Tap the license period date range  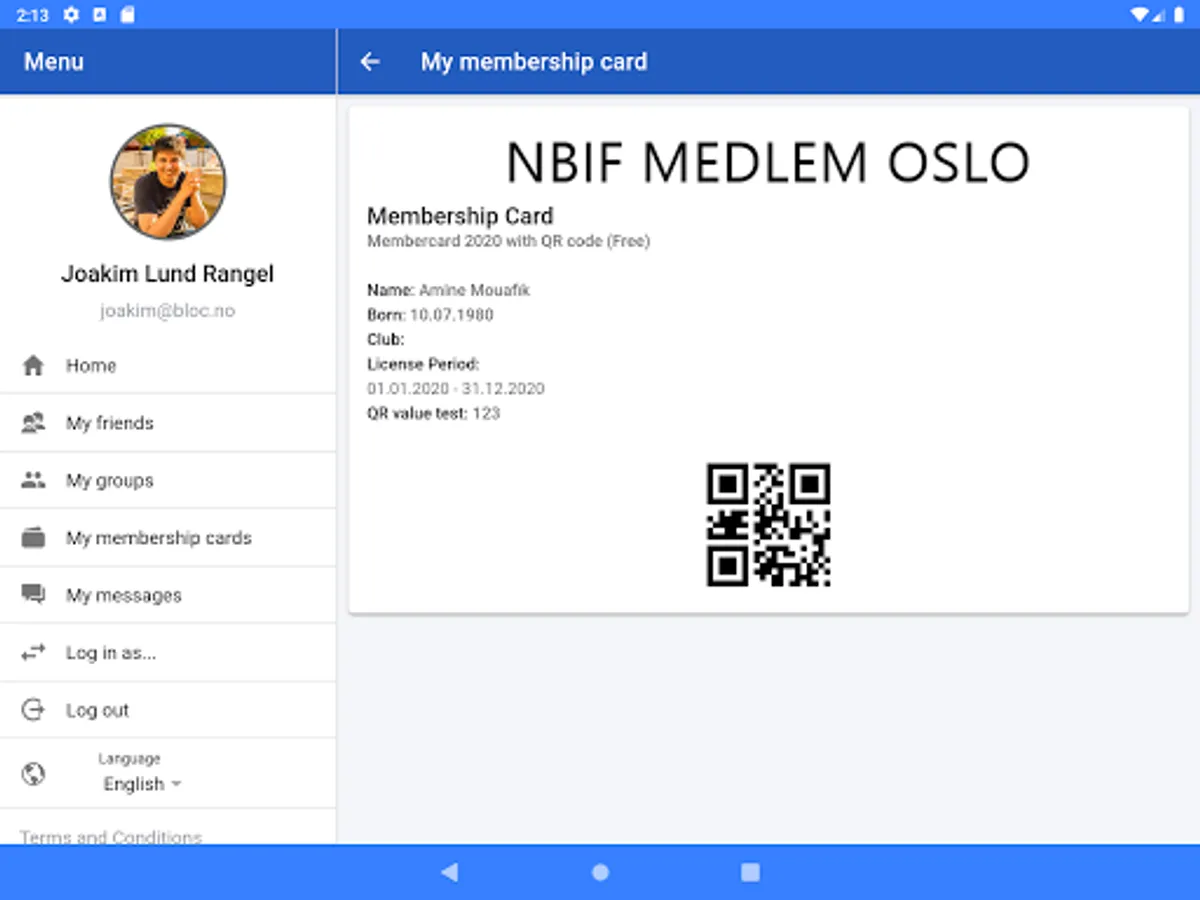pyautogui.click(x=455, y=389)
